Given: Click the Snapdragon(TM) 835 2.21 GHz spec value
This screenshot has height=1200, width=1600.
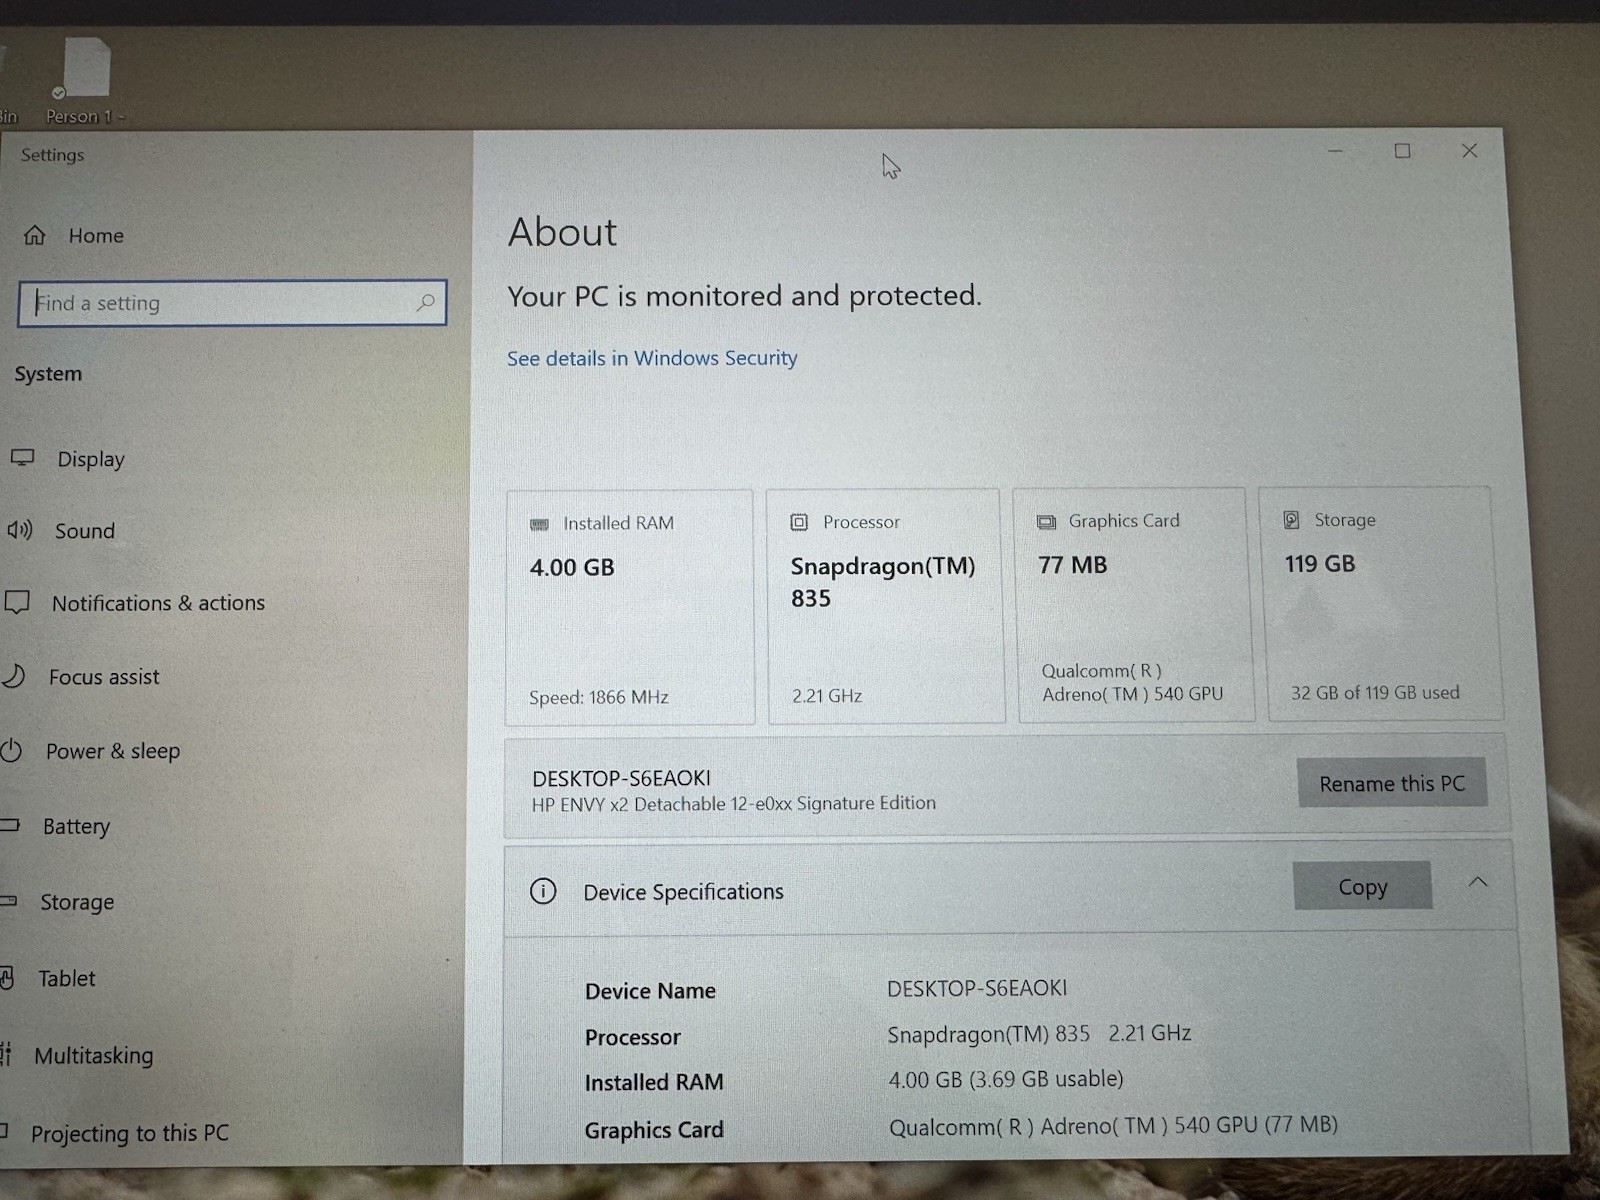Looking at the screenshot, I should (x=1039, y=1033).
